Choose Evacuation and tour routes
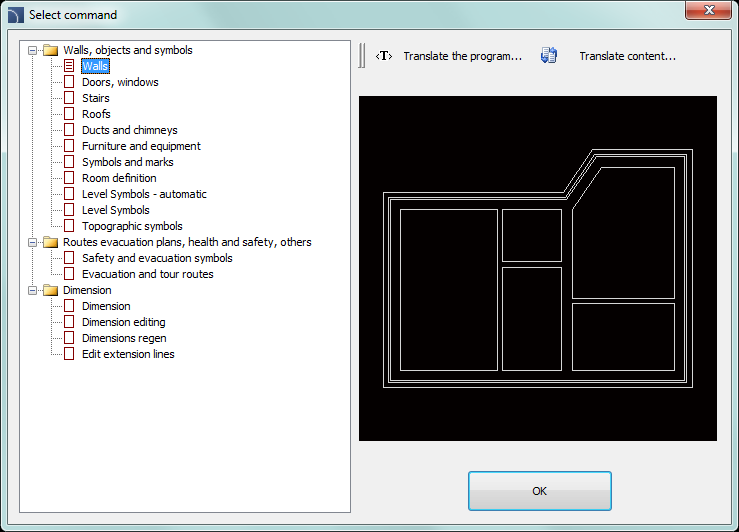Image resolution: width=739 pixels, height=532 pixels. point(148,274)
